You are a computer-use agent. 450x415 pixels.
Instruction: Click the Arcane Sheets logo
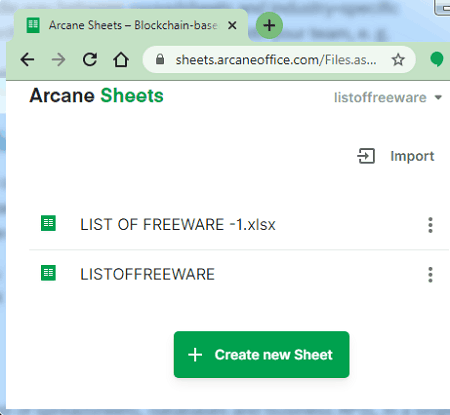[96, 96]
